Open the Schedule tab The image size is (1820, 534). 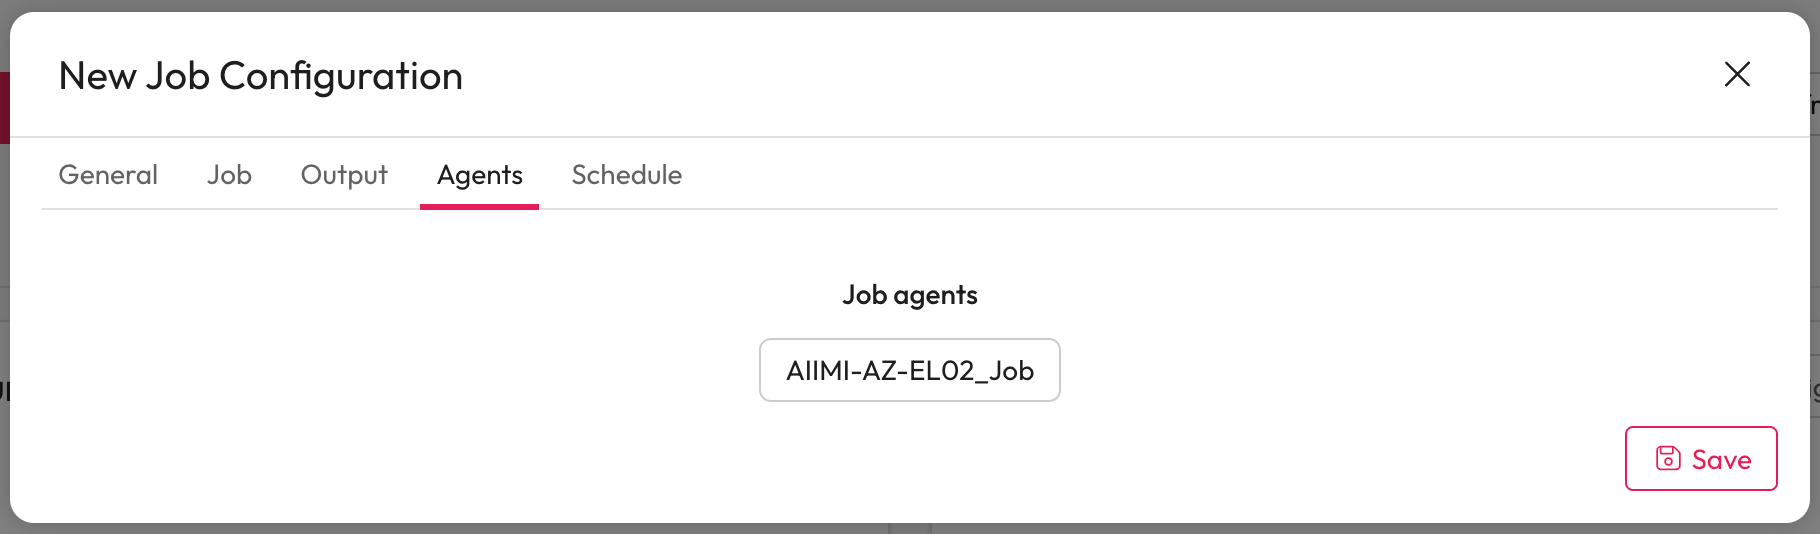point(627,175)
